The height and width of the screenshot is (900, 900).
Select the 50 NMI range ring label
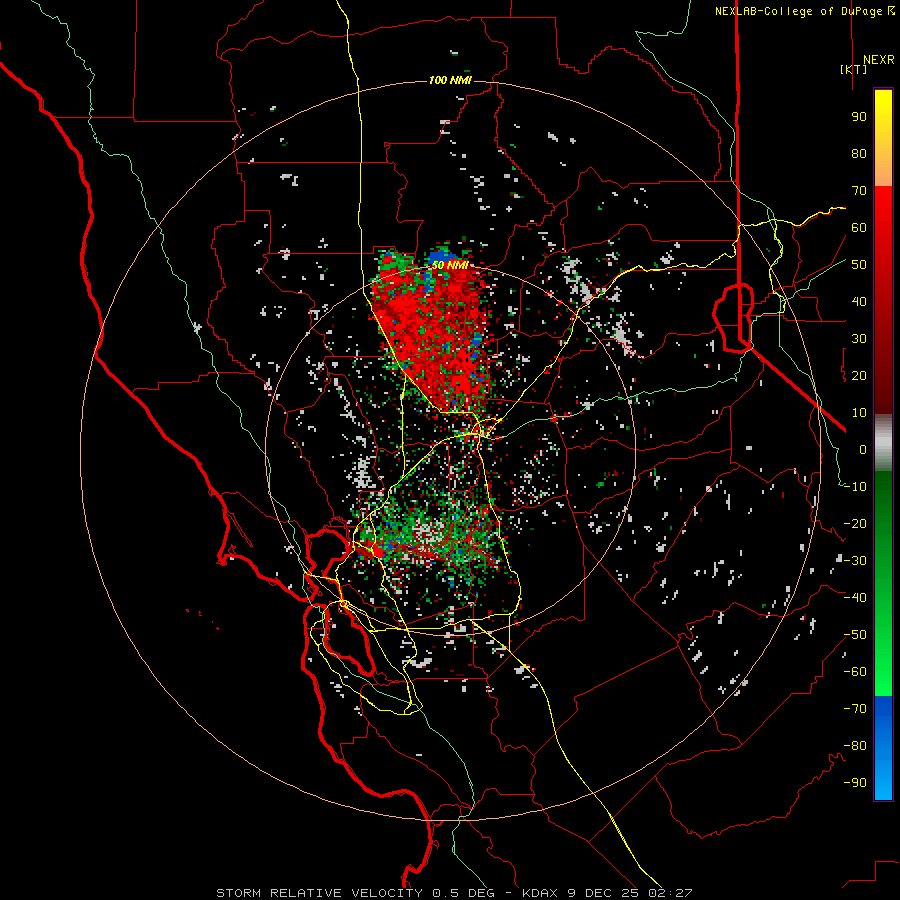(x=450, y=265)
